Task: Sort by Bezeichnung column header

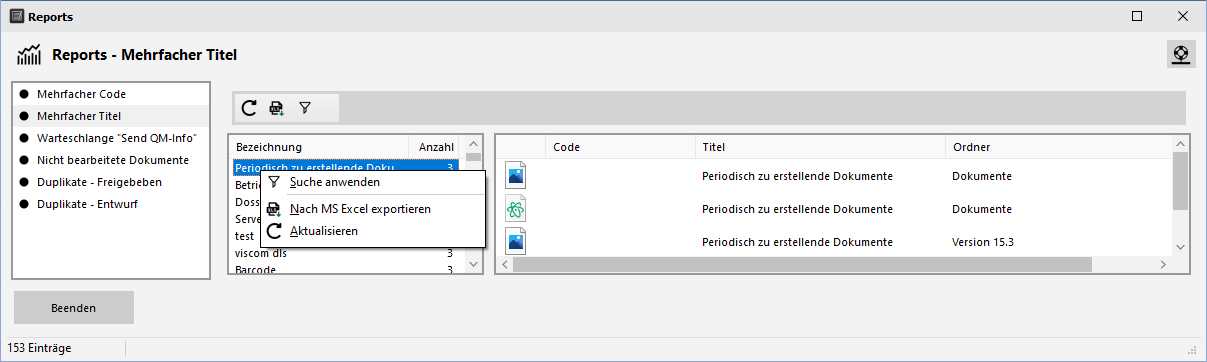Action: [x=319, y=147]
